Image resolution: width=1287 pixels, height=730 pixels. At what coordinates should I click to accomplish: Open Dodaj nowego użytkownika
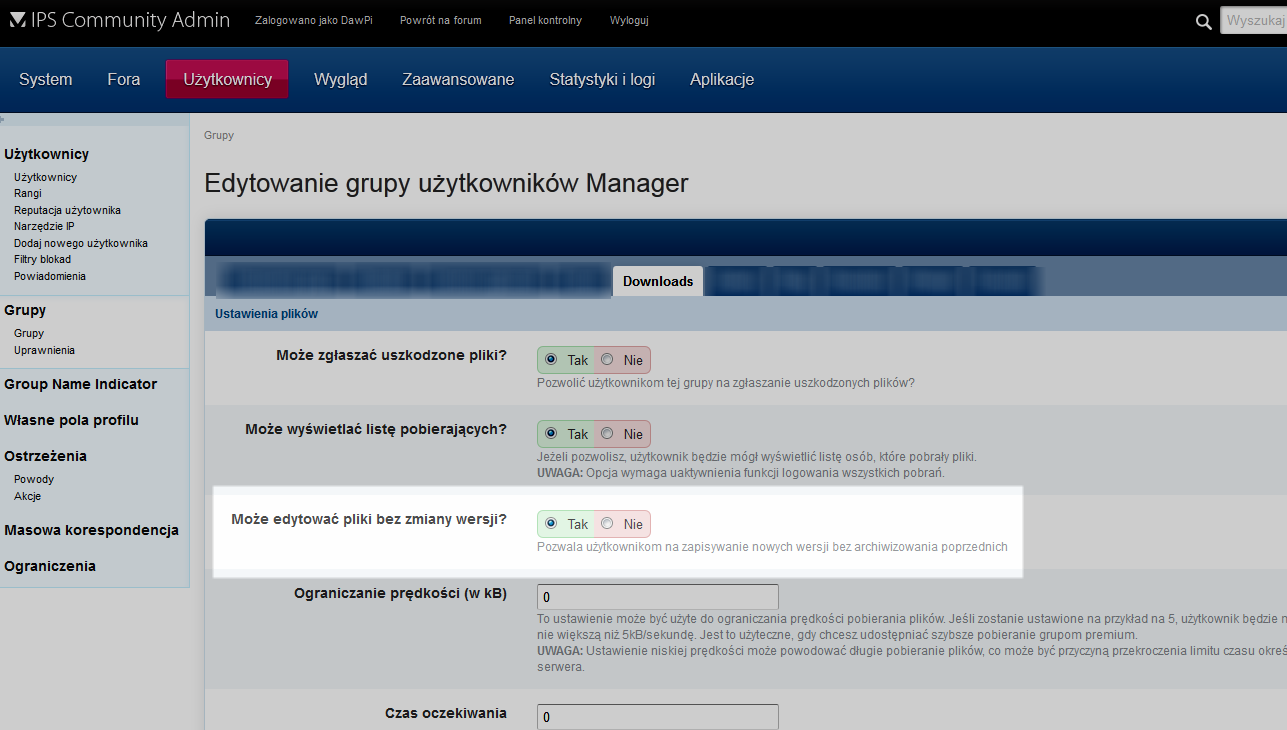tap(80, 242)
